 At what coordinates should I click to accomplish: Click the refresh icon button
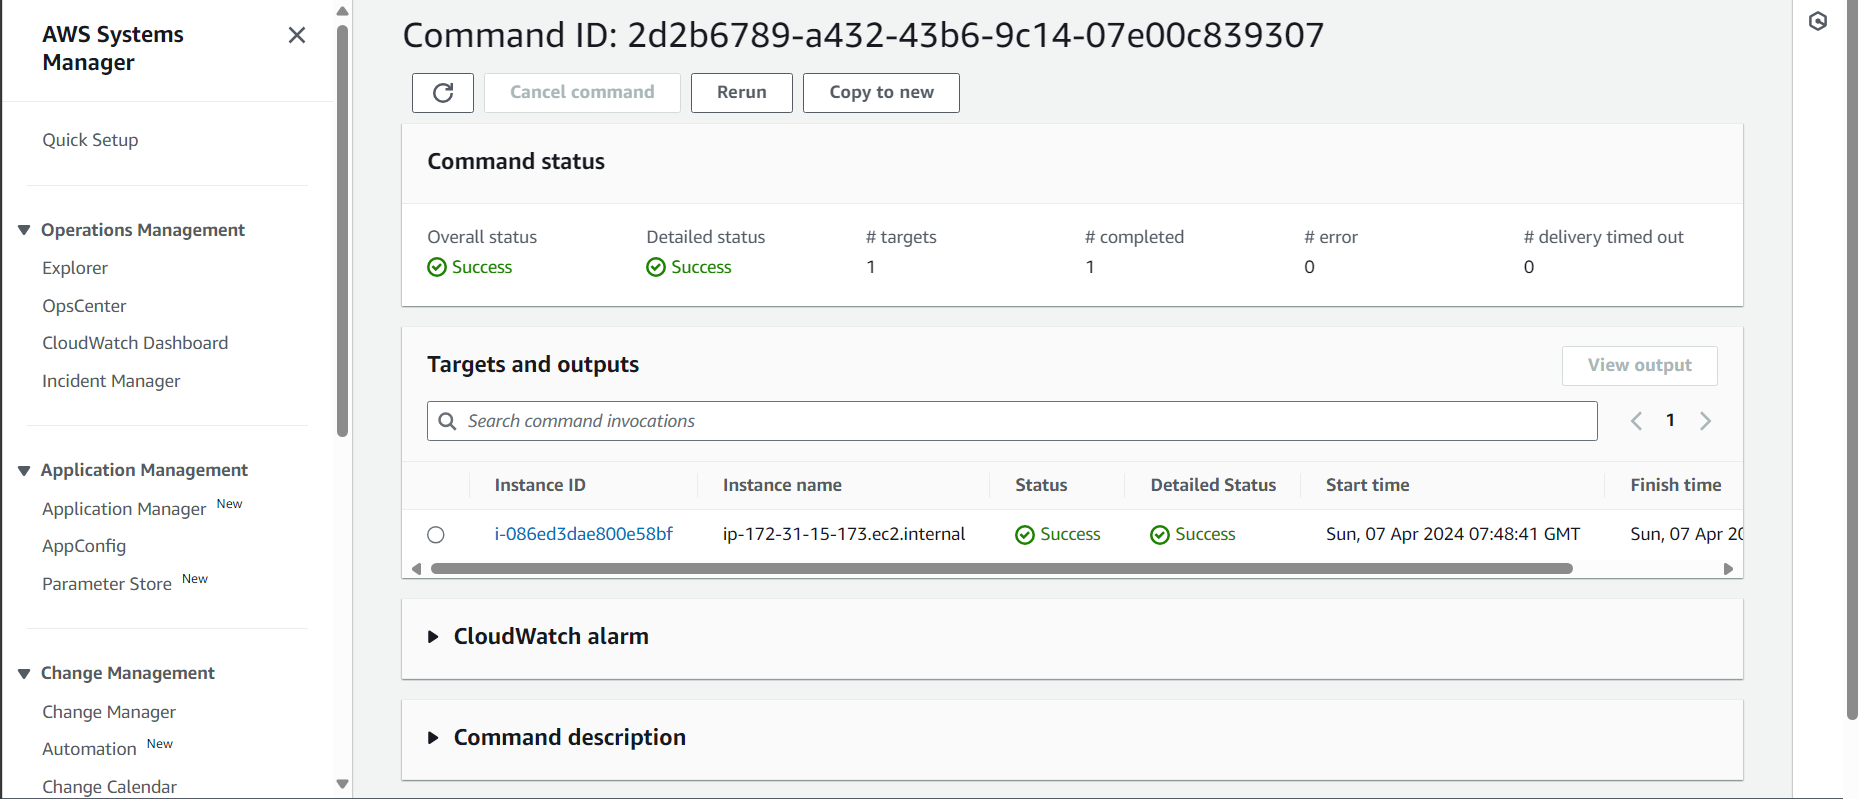(442, 93)
